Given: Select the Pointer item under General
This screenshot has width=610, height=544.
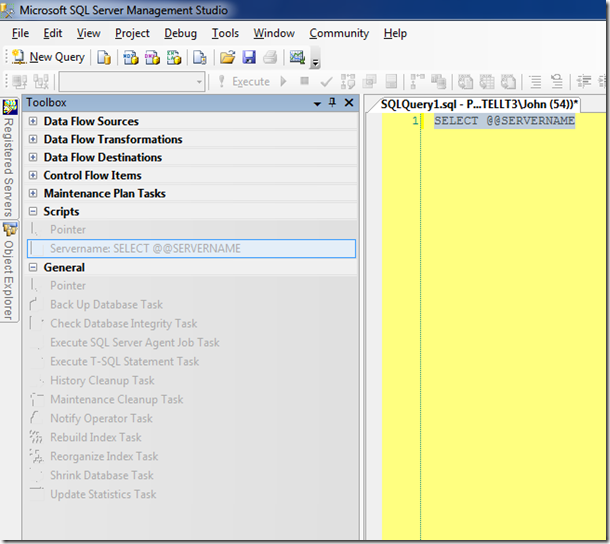Looking at the screenshot, I should coord(191,286).
